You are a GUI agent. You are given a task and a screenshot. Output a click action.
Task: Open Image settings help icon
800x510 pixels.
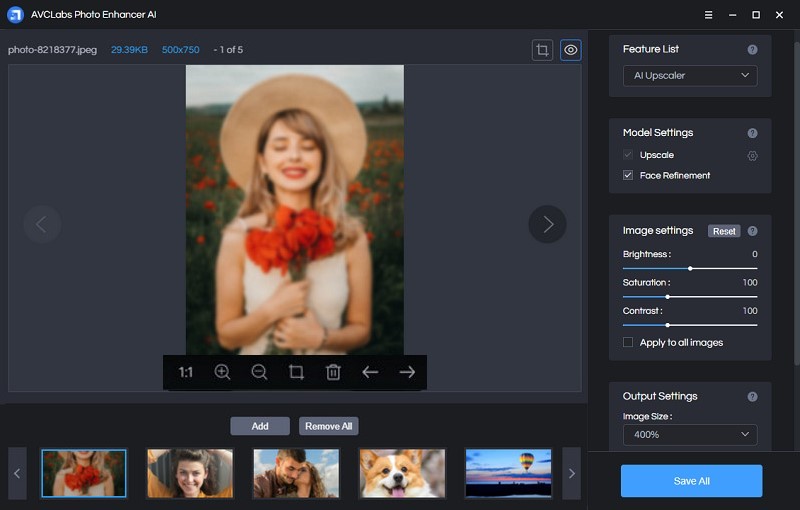click(753, 231)
